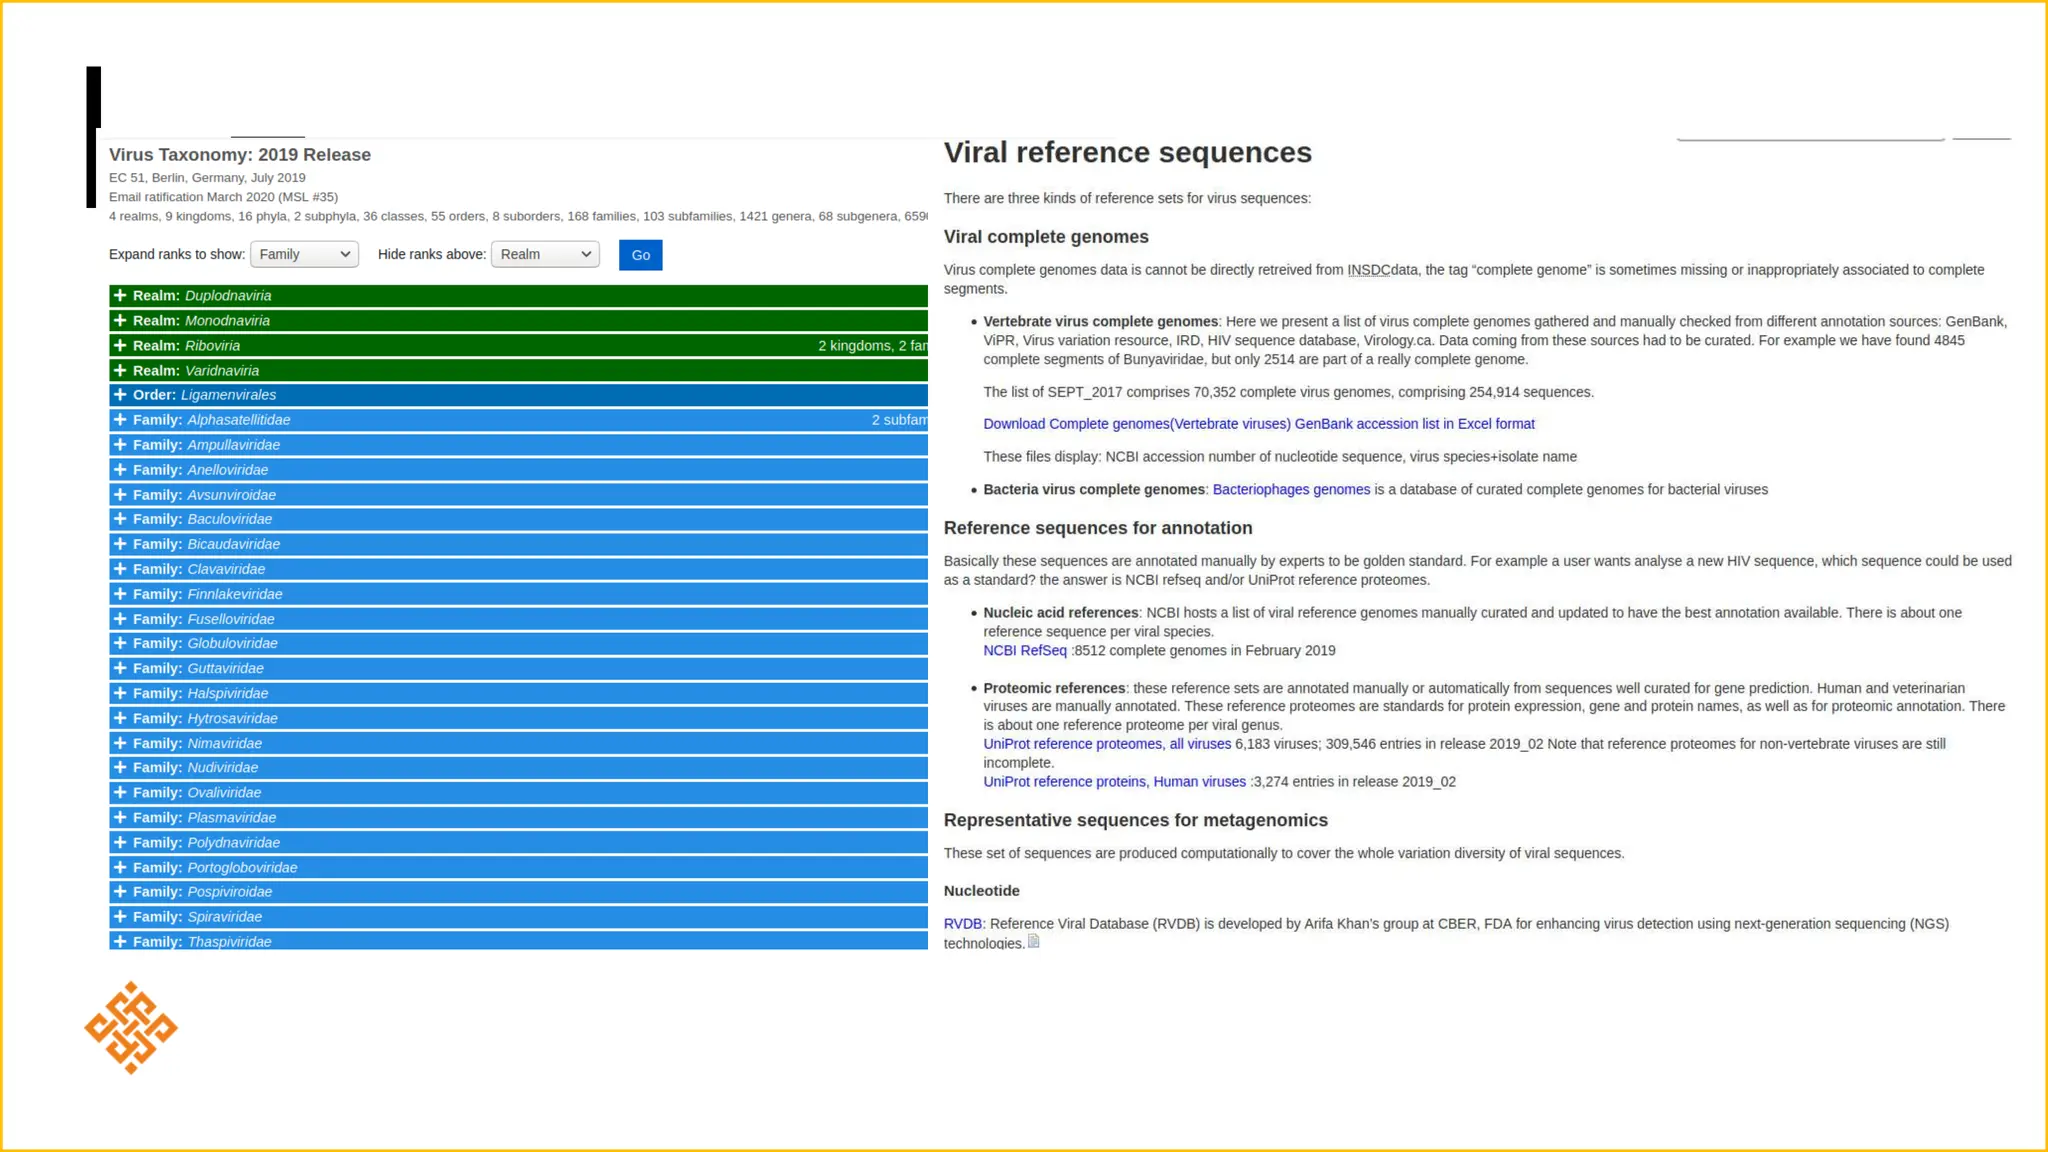Follow the NCBI RefSeq link

(1024, 651)
